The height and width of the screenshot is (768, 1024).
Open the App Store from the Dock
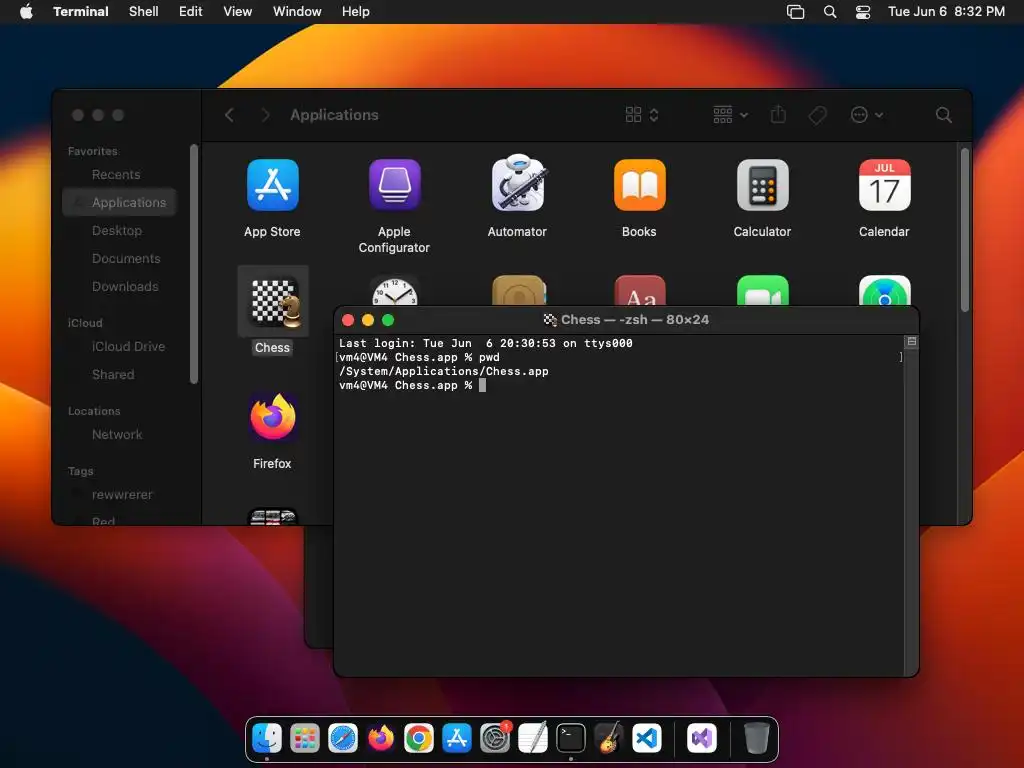pos(456,738)
